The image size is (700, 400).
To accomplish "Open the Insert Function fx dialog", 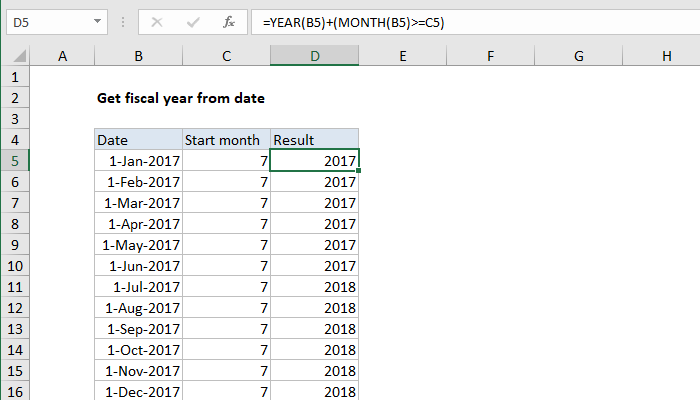I will pyautogui.click(x=228, y=20).
